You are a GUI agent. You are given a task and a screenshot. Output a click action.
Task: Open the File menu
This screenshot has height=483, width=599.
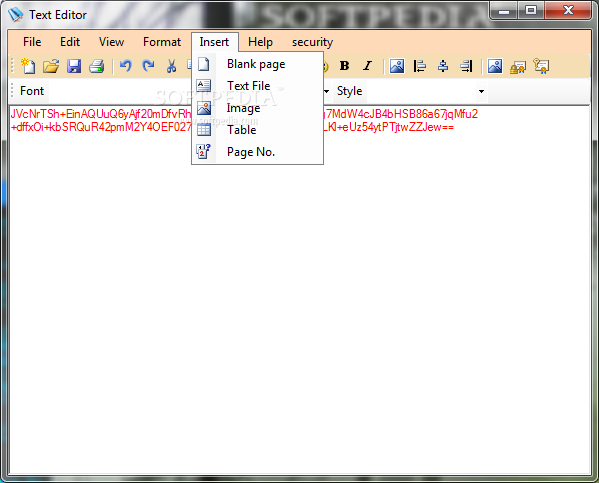click(32, 42)
